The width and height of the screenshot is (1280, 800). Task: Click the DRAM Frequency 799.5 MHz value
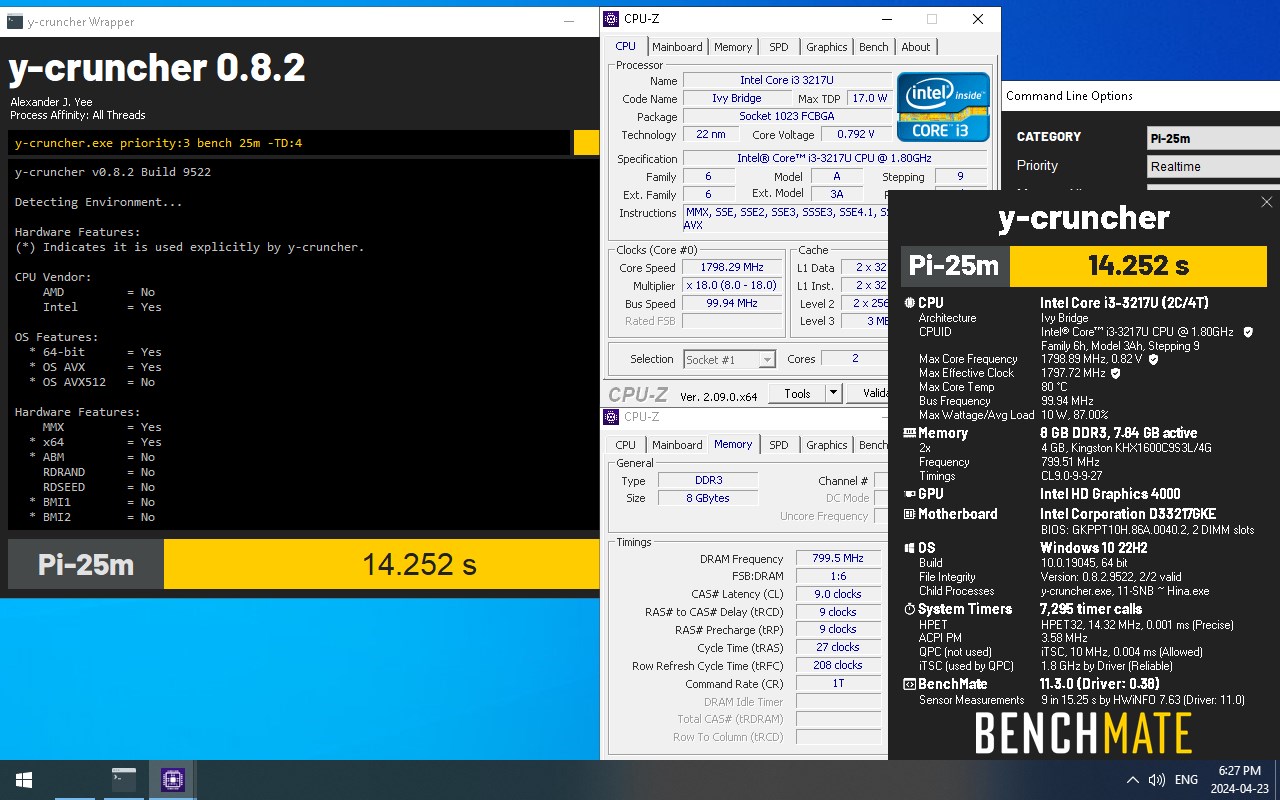click(x=838, y=559)
